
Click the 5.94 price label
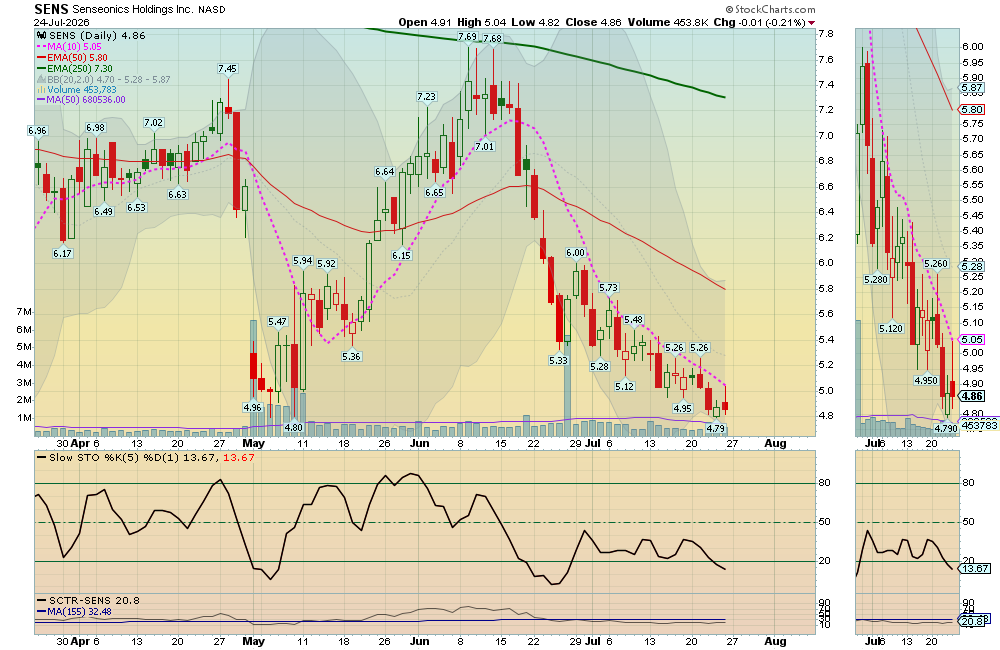tap(303, 260)
